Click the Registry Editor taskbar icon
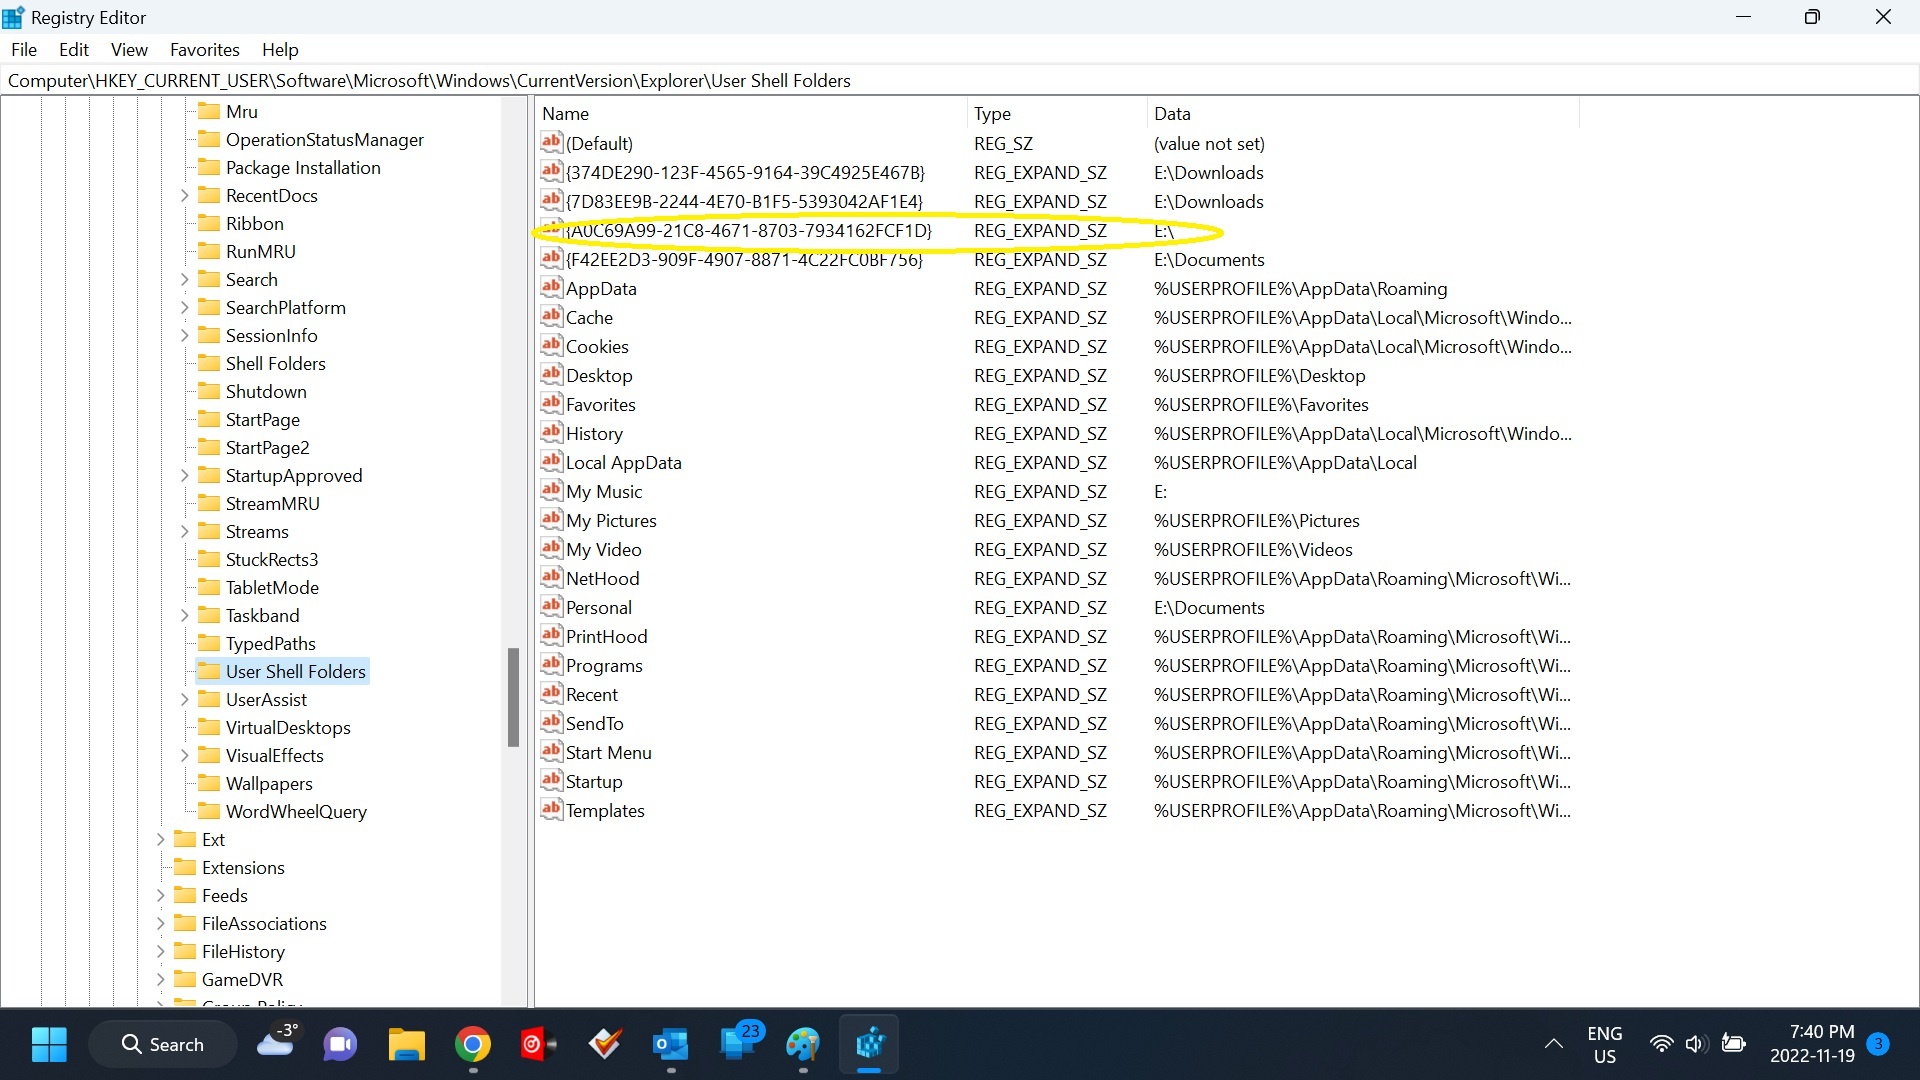The width and height of the screenshot is (1920, 1080). click(x=869, y=1045)
